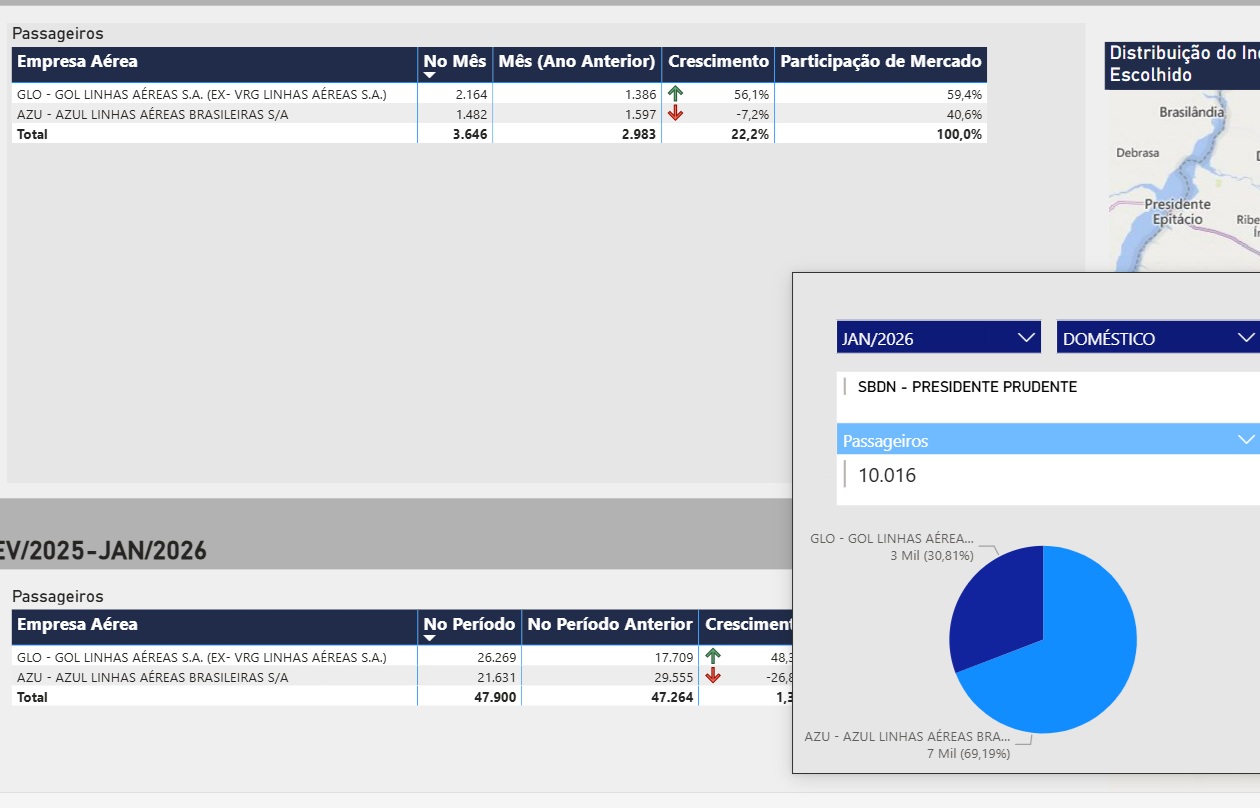The image size is (1260, 808).
Task: Click the green growth arrow in GOL monthly row
Action: click(x=676, y=94)
